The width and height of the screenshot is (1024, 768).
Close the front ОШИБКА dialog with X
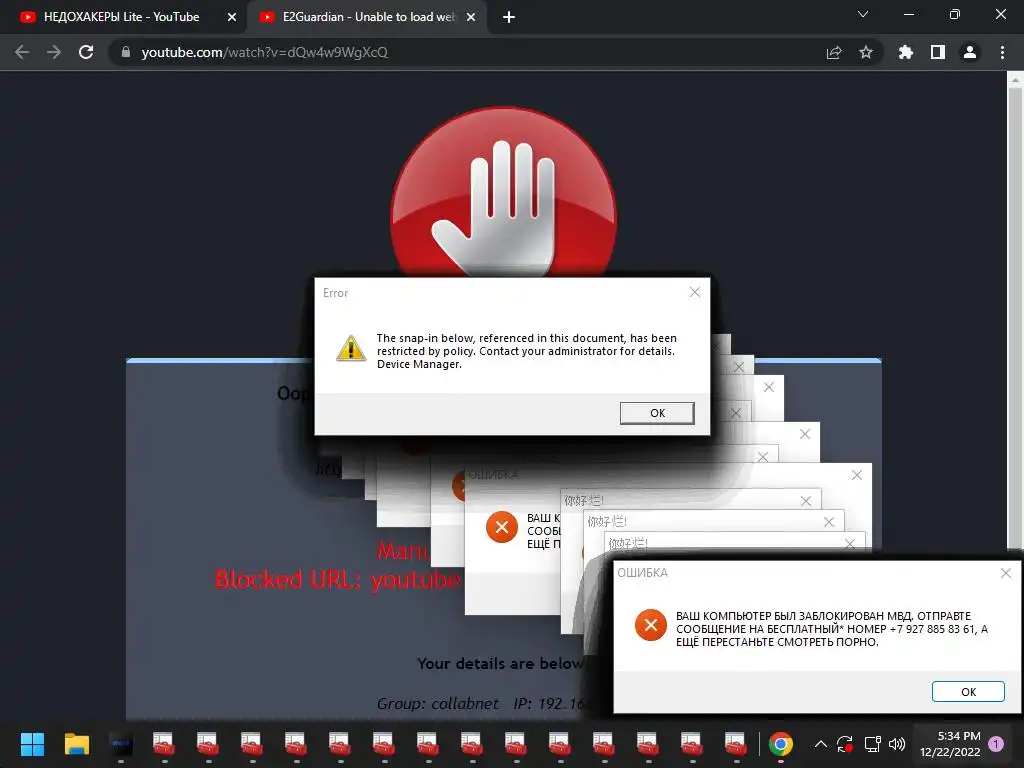pos(1006,573)
